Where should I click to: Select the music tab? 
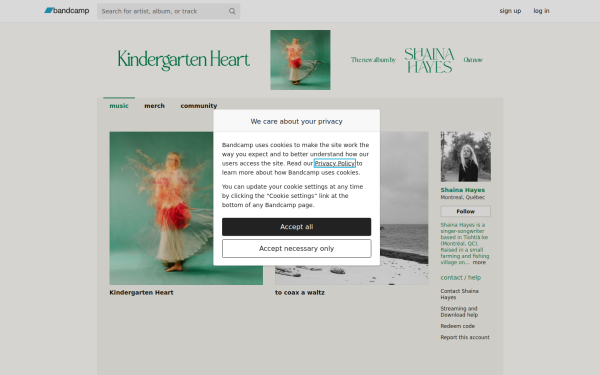(119, 106)
